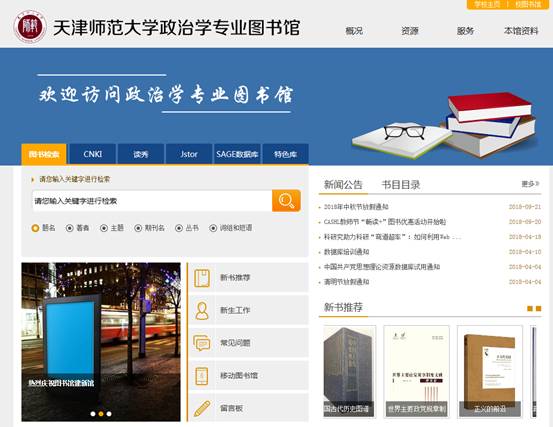
Task: Open 新生工作 person icon shortcut
Action: click(202, 311)
